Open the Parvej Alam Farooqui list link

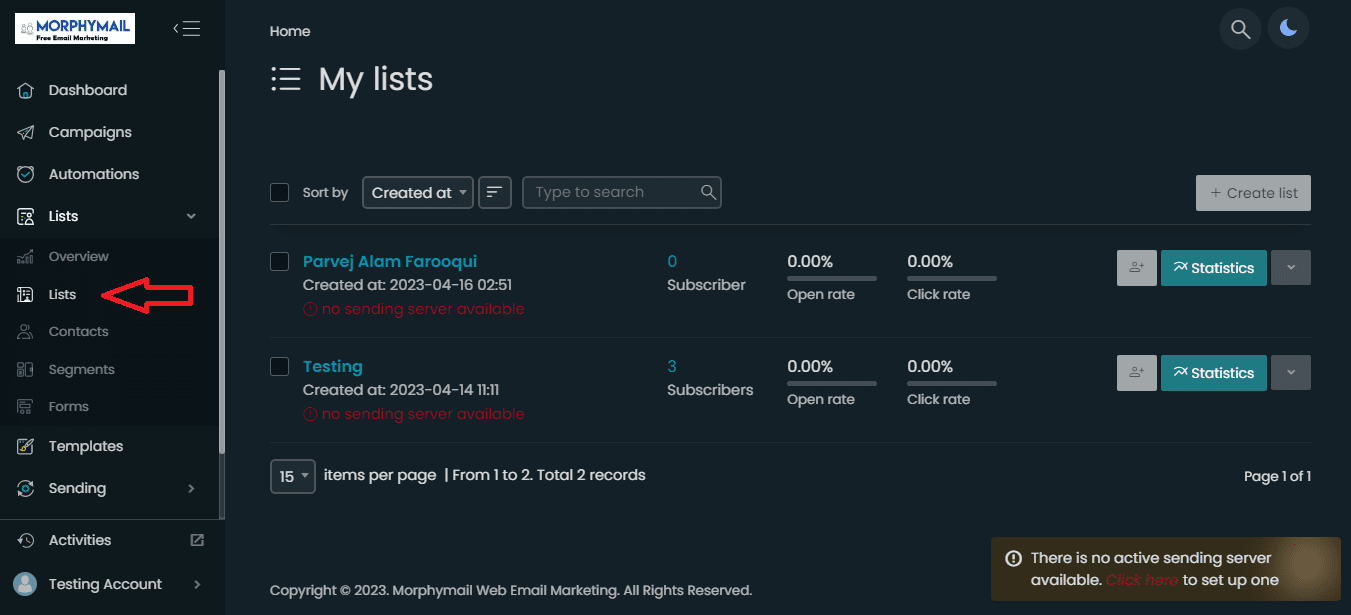tap(390, 262)
